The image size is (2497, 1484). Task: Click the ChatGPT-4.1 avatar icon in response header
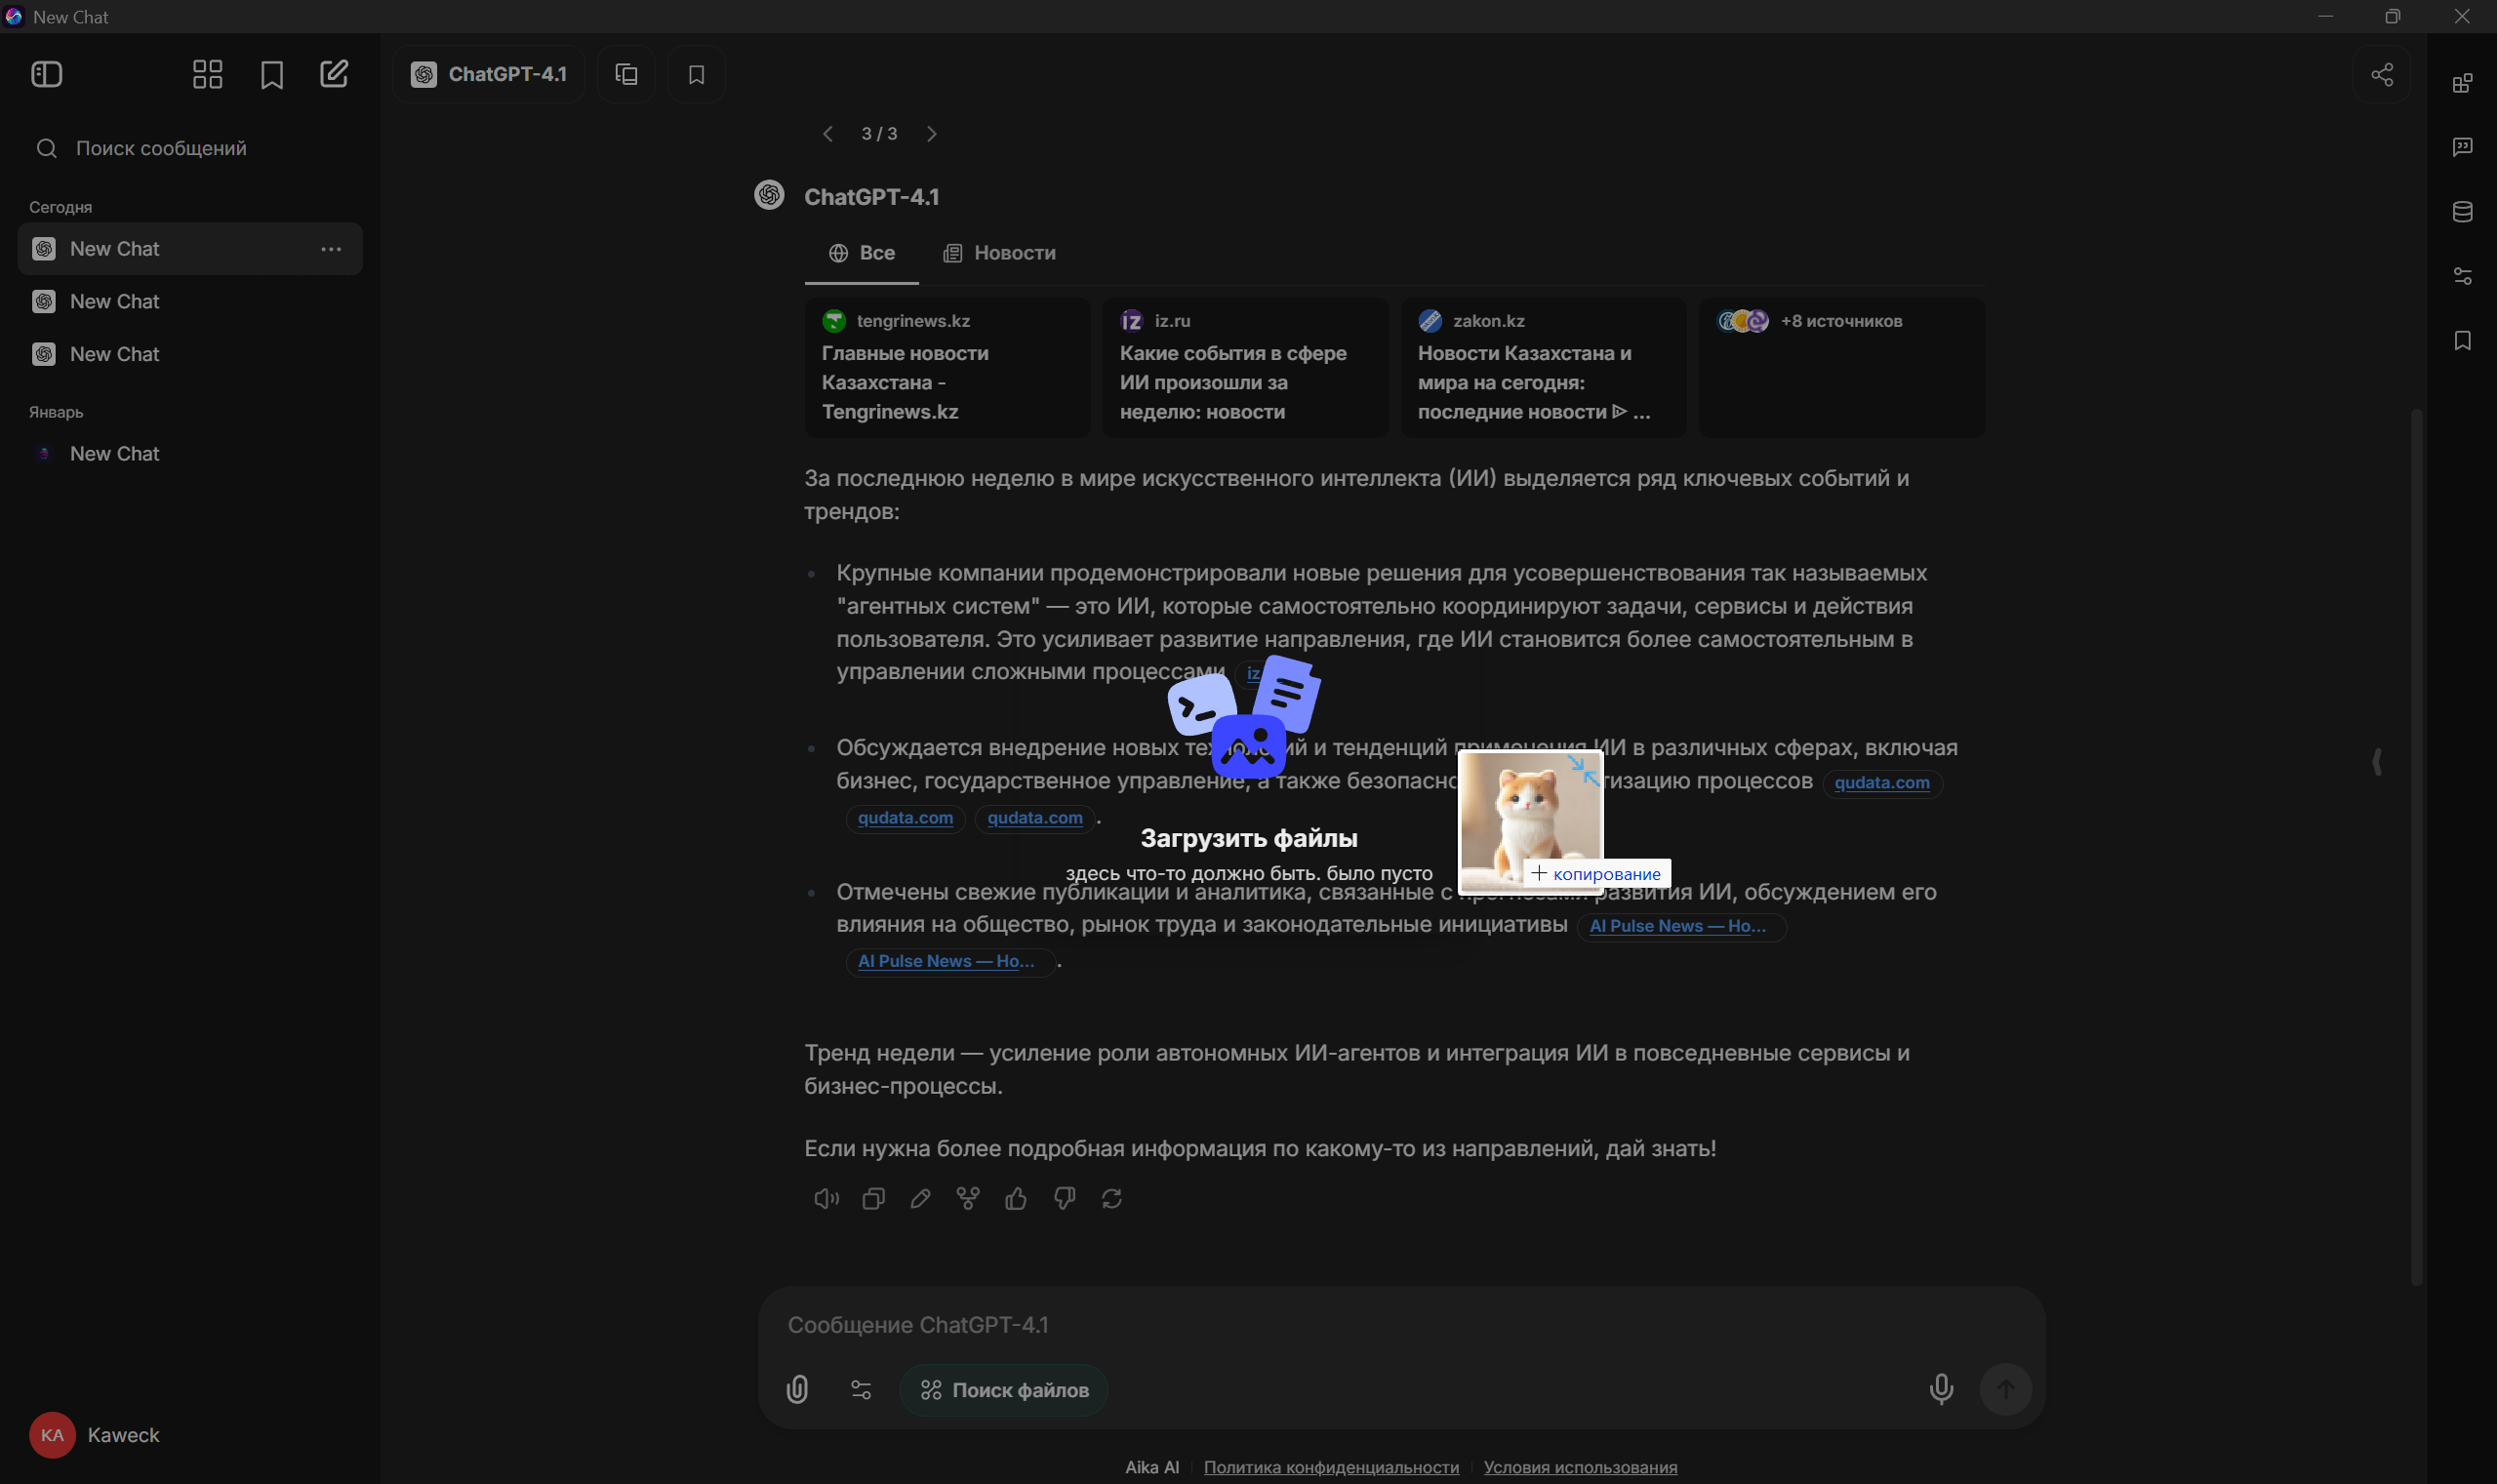click(768, 195)
